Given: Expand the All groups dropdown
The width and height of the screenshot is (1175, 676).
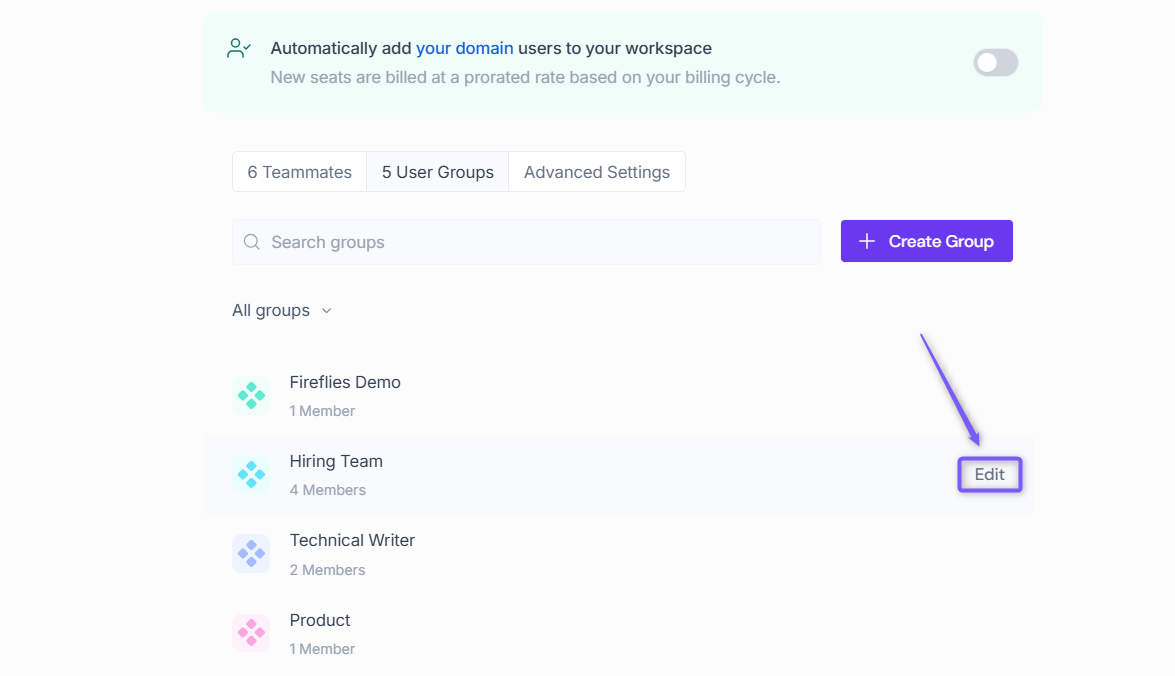Looking at the screenshot, I should point(282,310).
